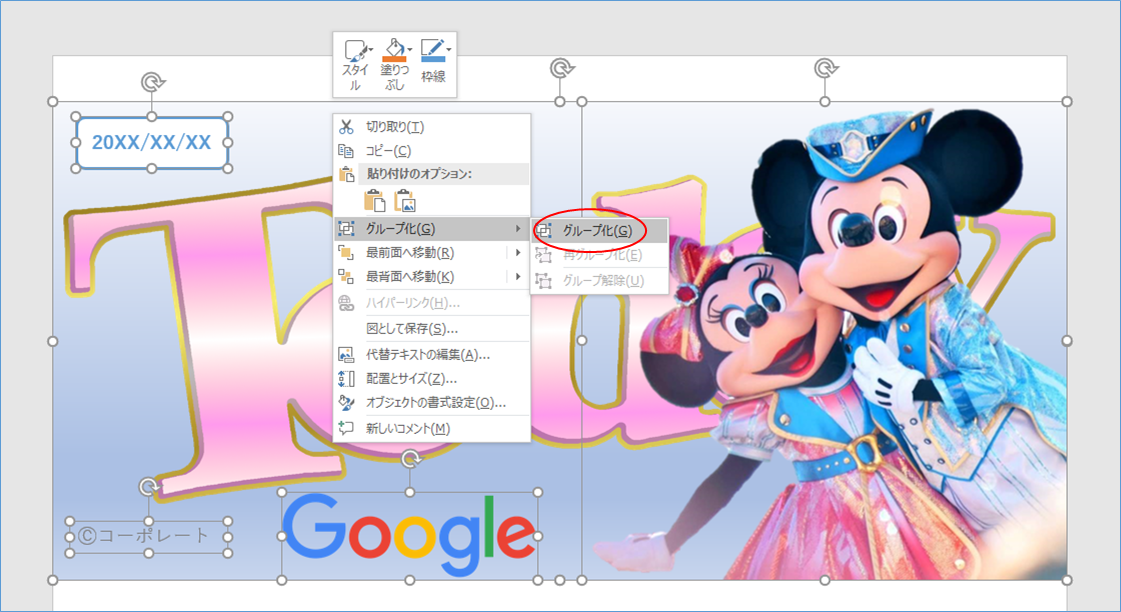Click the alt text picture icon

(346, 355)
